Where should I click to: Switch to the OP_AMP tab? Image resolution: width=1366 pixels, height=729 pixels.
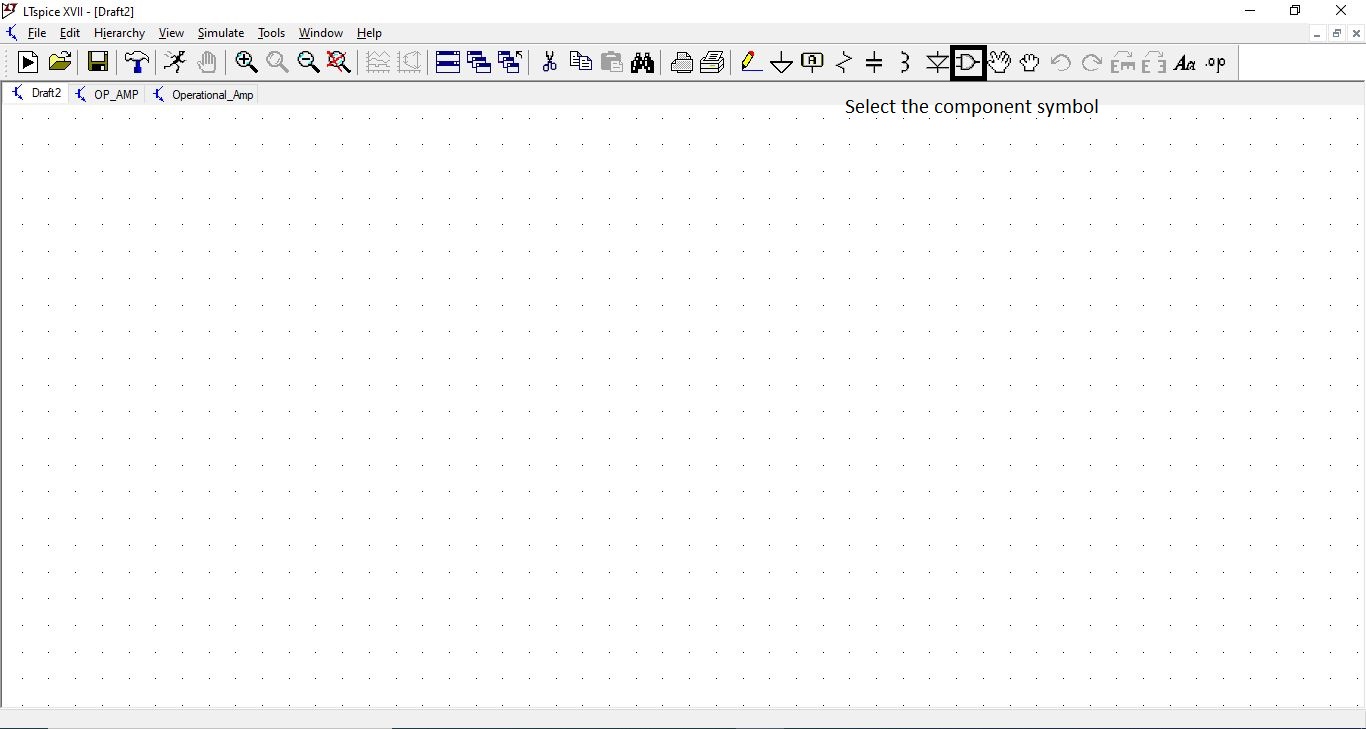107,94
